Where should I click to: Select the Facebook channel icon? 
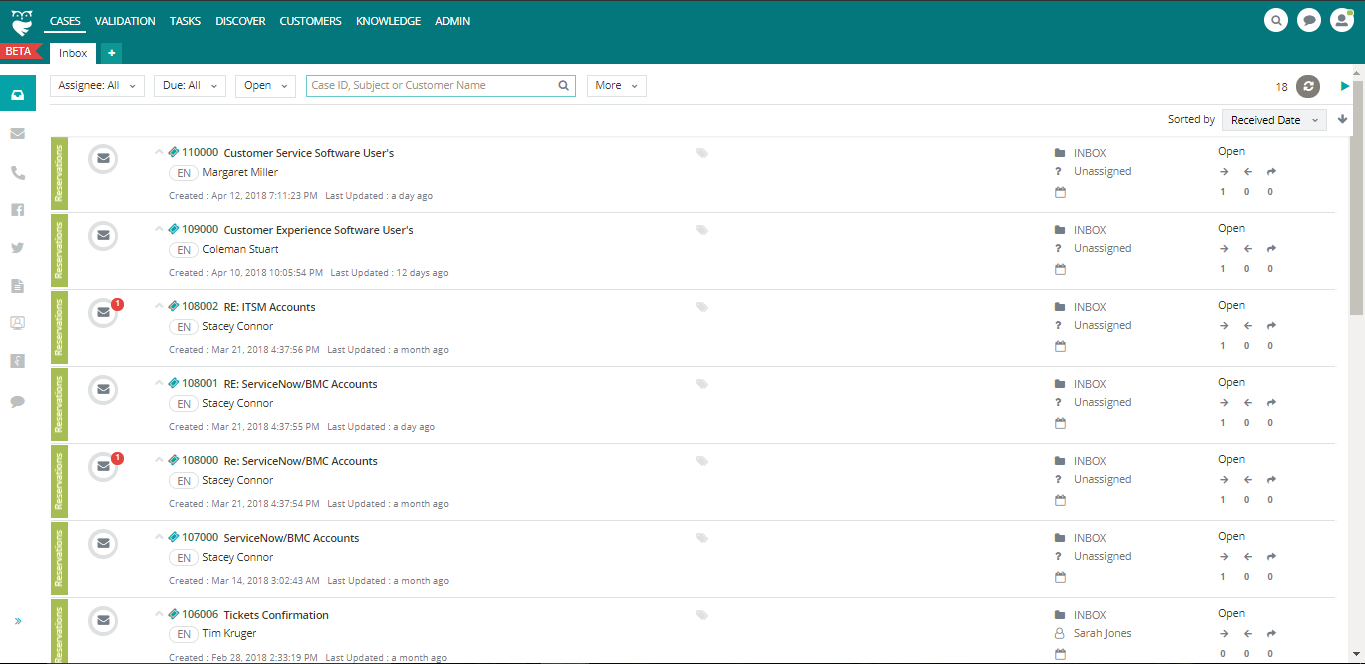17,209
